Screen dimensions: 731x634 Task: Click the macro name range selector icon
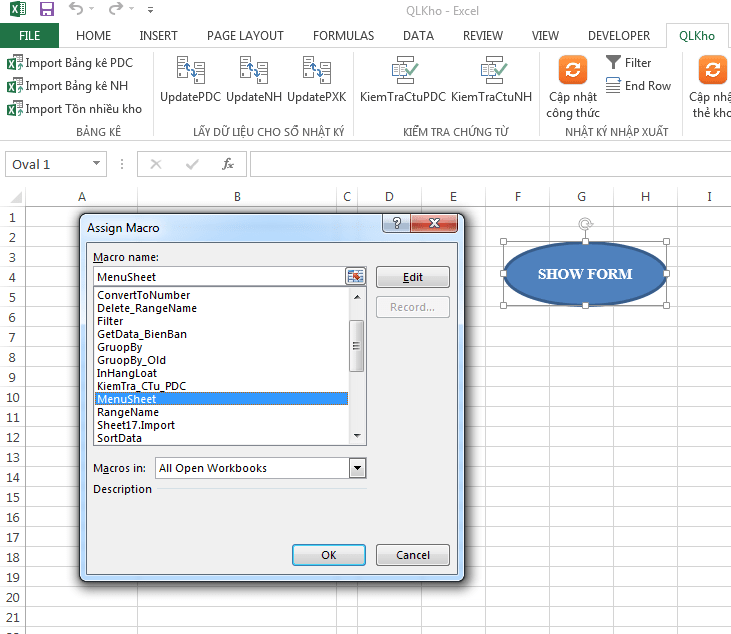pyautogui.click(x=356, y=277)
